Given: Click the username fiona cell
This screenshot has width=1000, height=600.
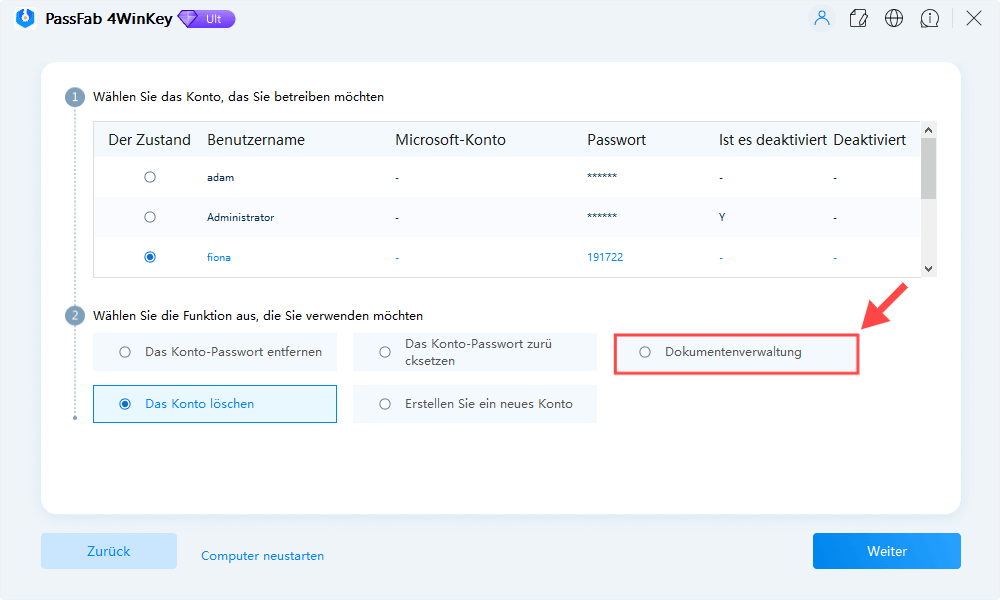Looking at the screenshot, I should click(219, 258).
